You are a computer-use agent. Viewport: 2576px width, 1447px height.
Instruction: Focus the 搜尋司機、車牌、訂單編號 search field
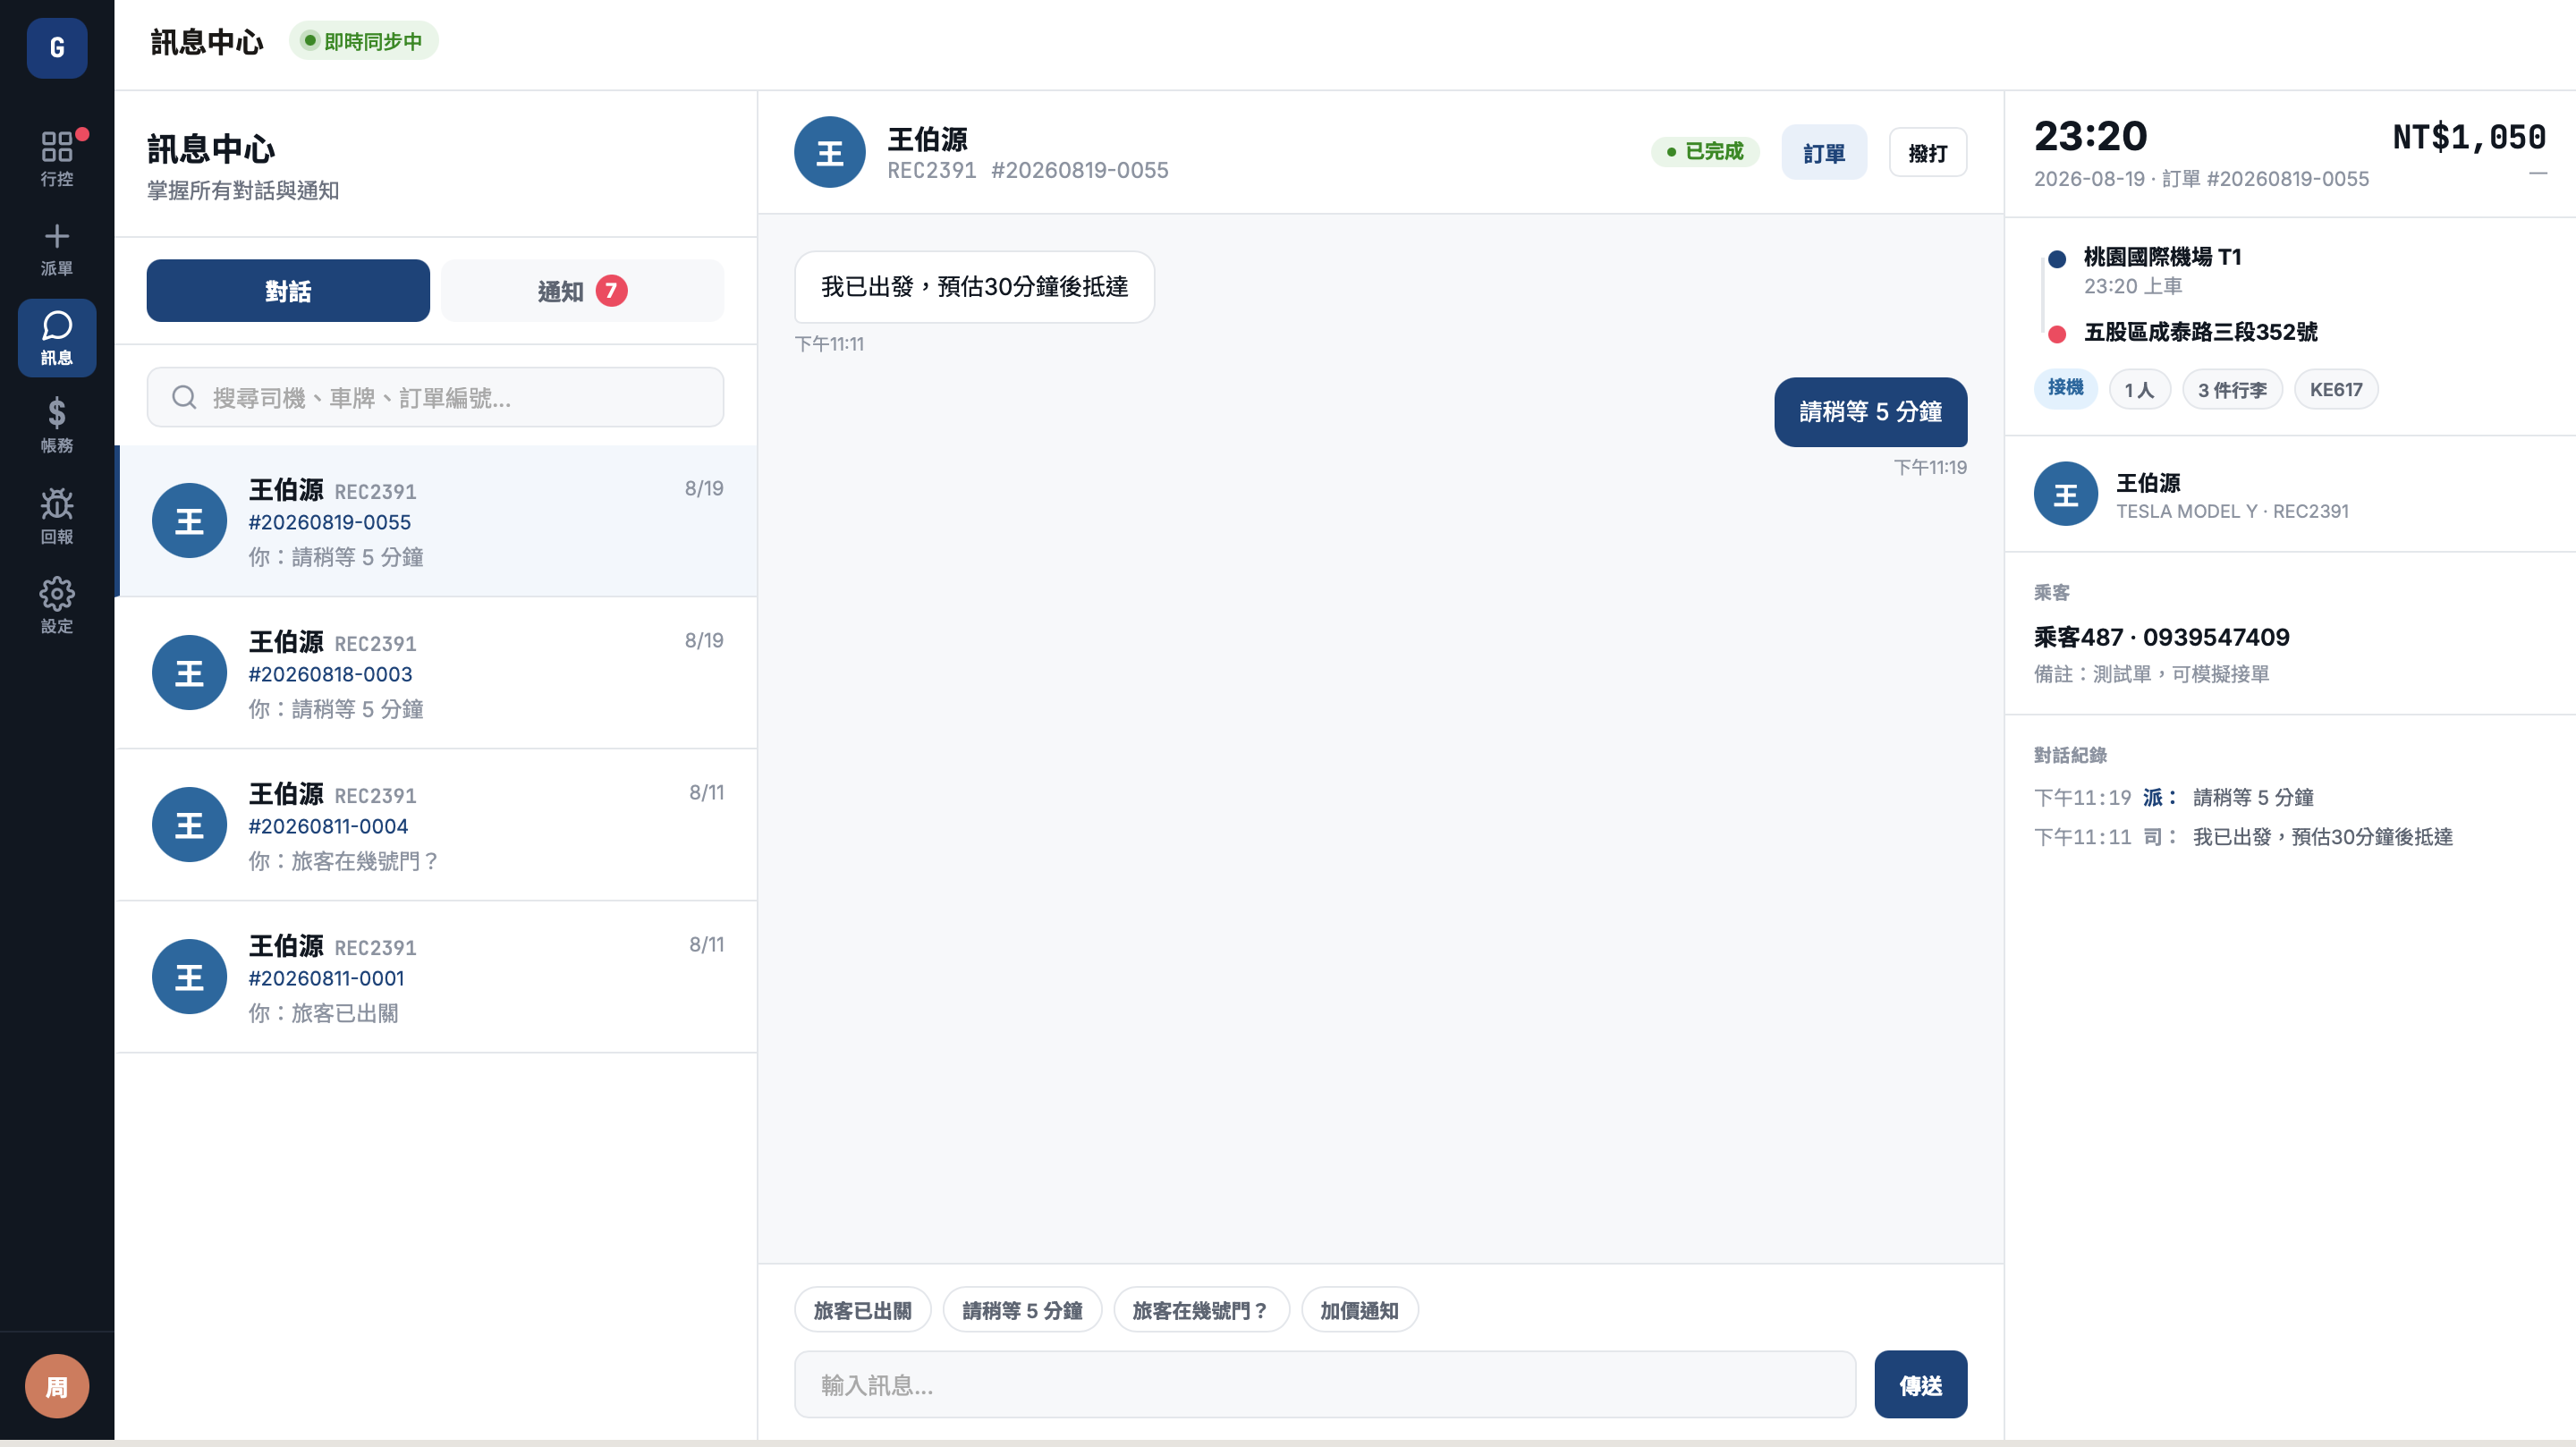click(x=435, y=397)
